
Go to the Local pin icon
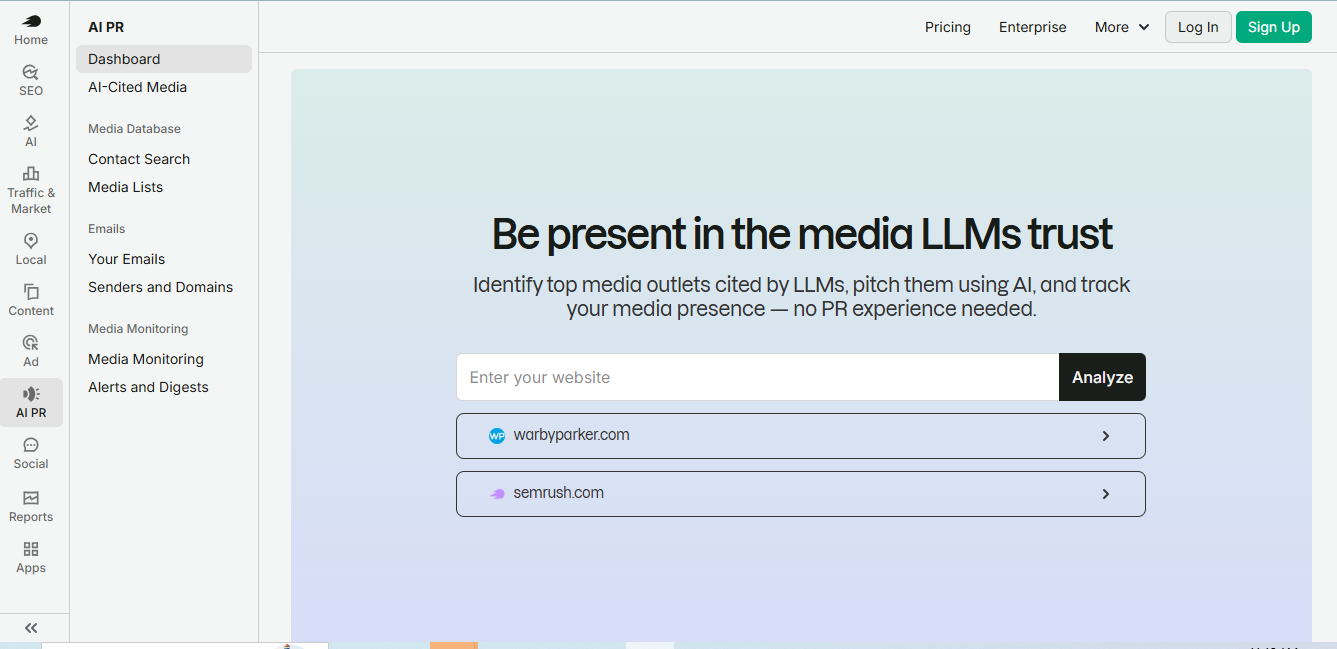pyautogui.click(x=31, y=241)
